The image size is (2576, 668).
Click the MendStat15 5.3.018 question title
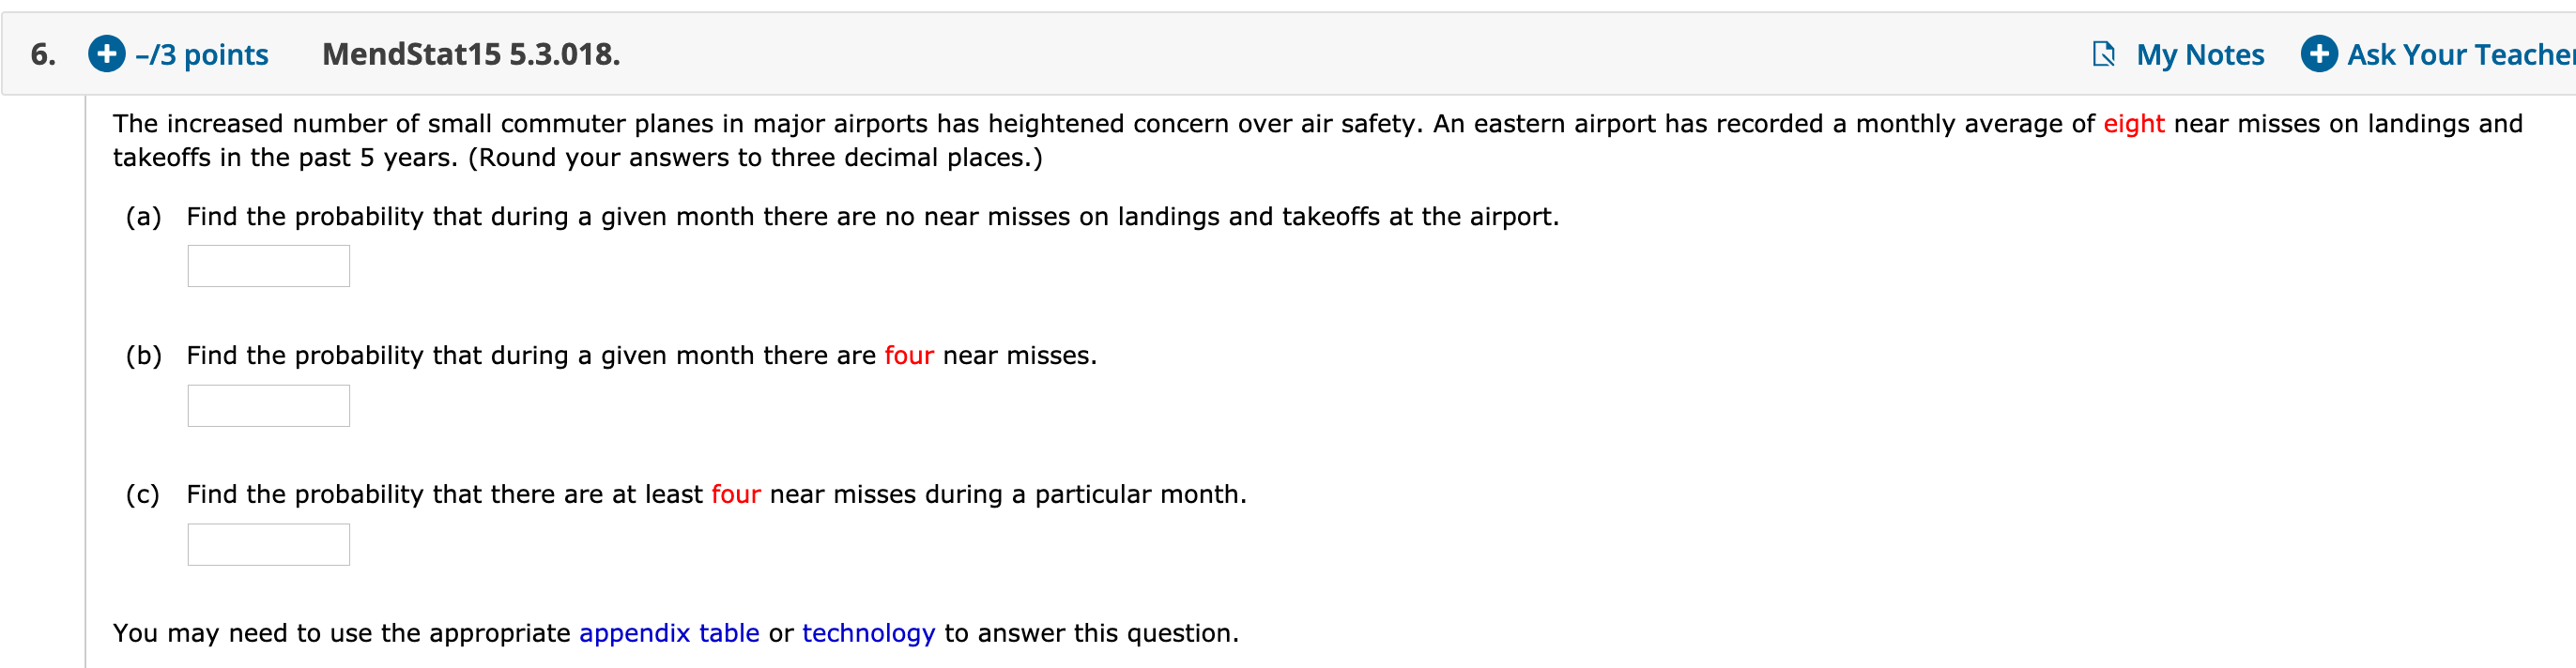470,54
